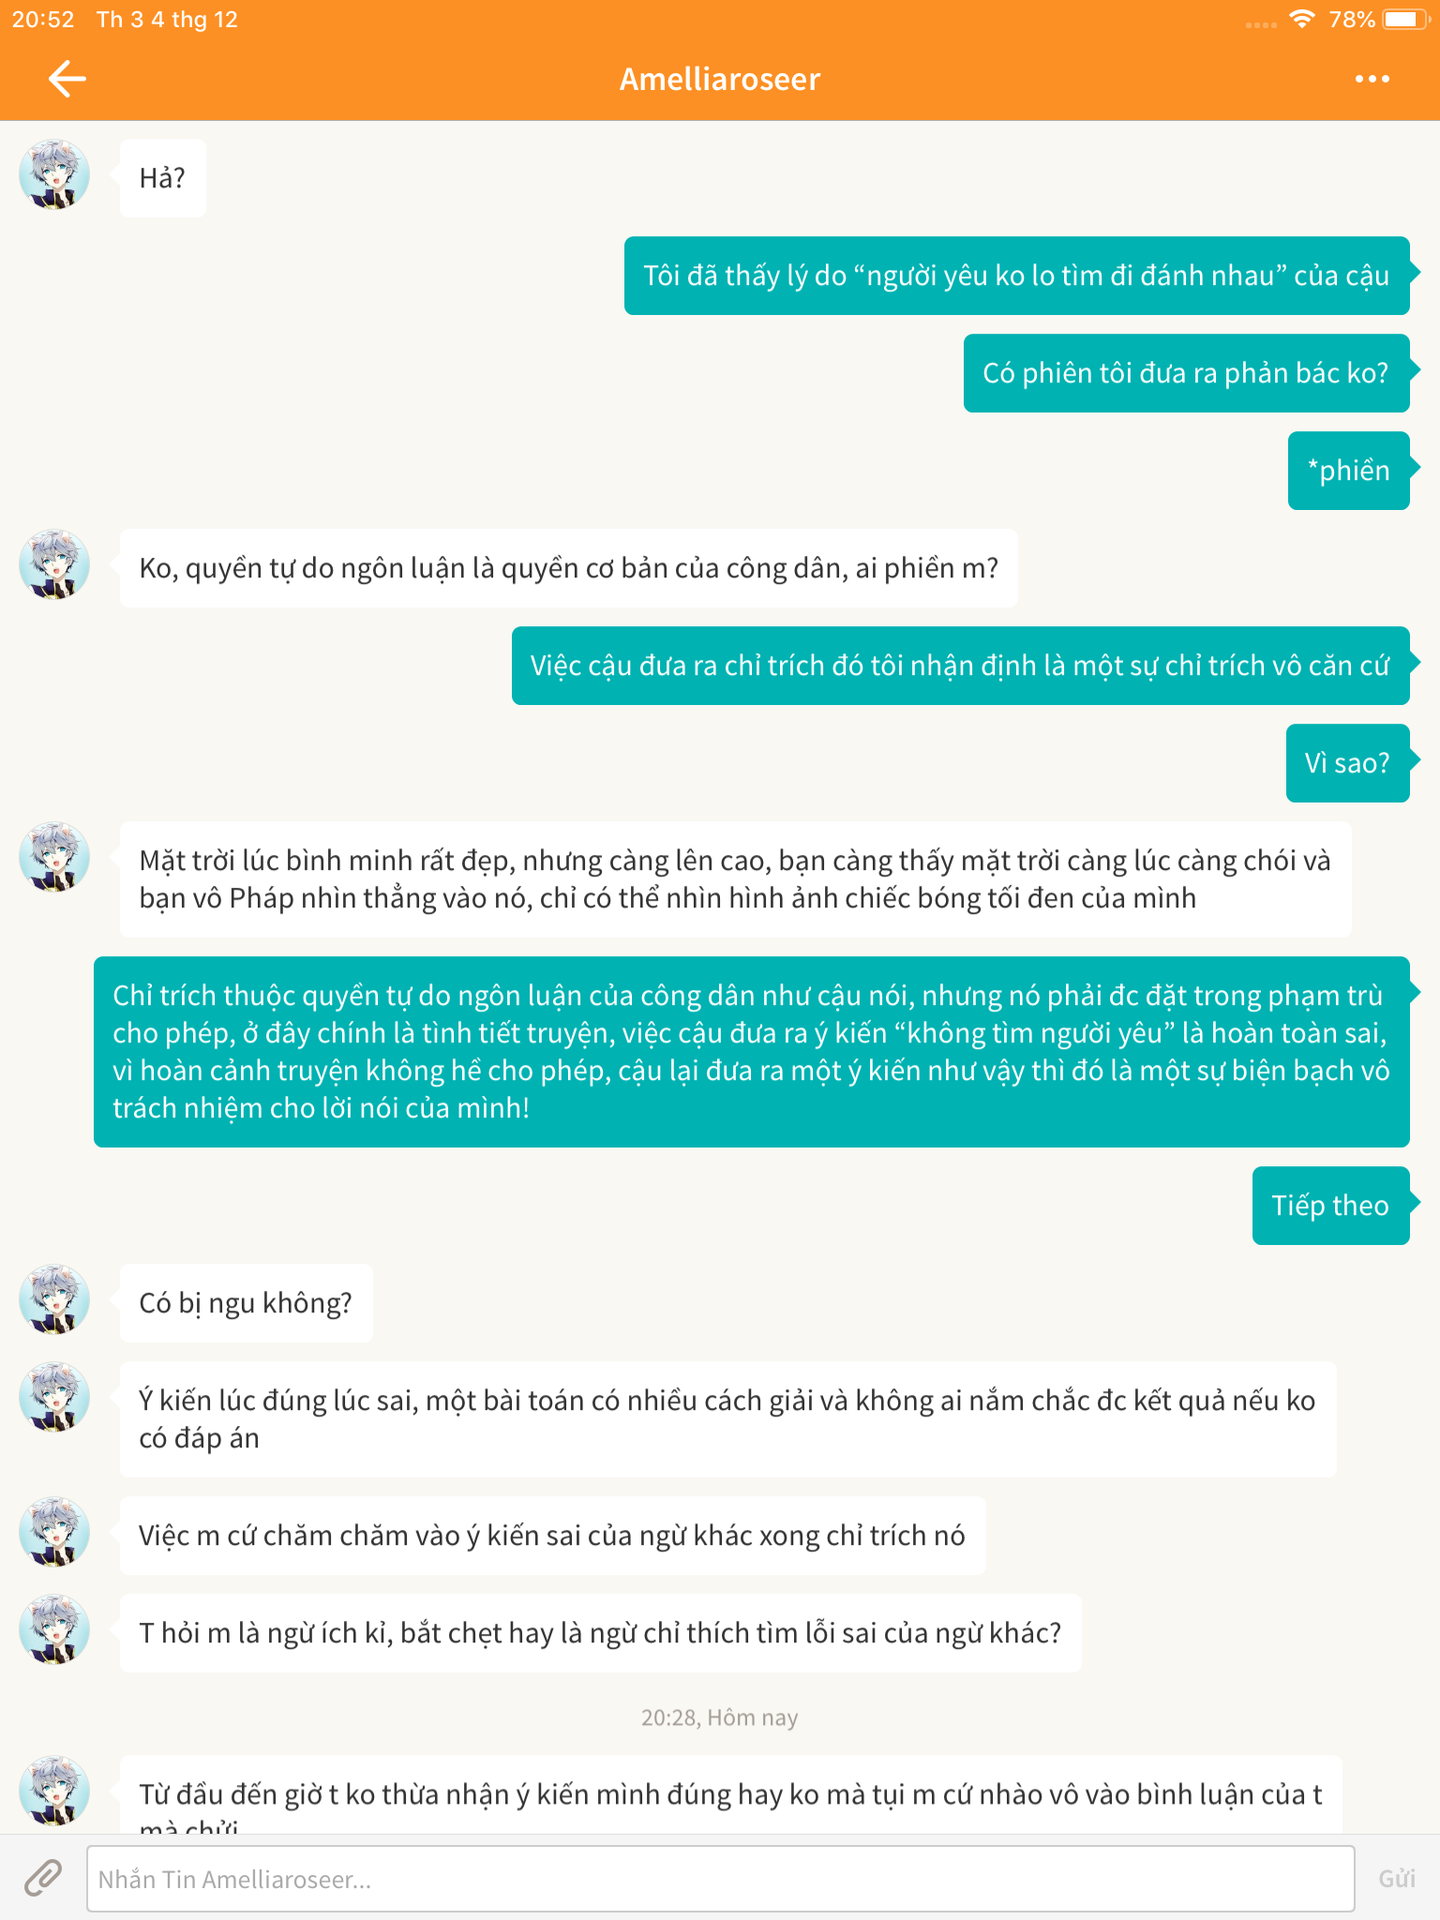Tap avatar beside "T hỏi m là ngừ" message

click(x=55, y=1629)
